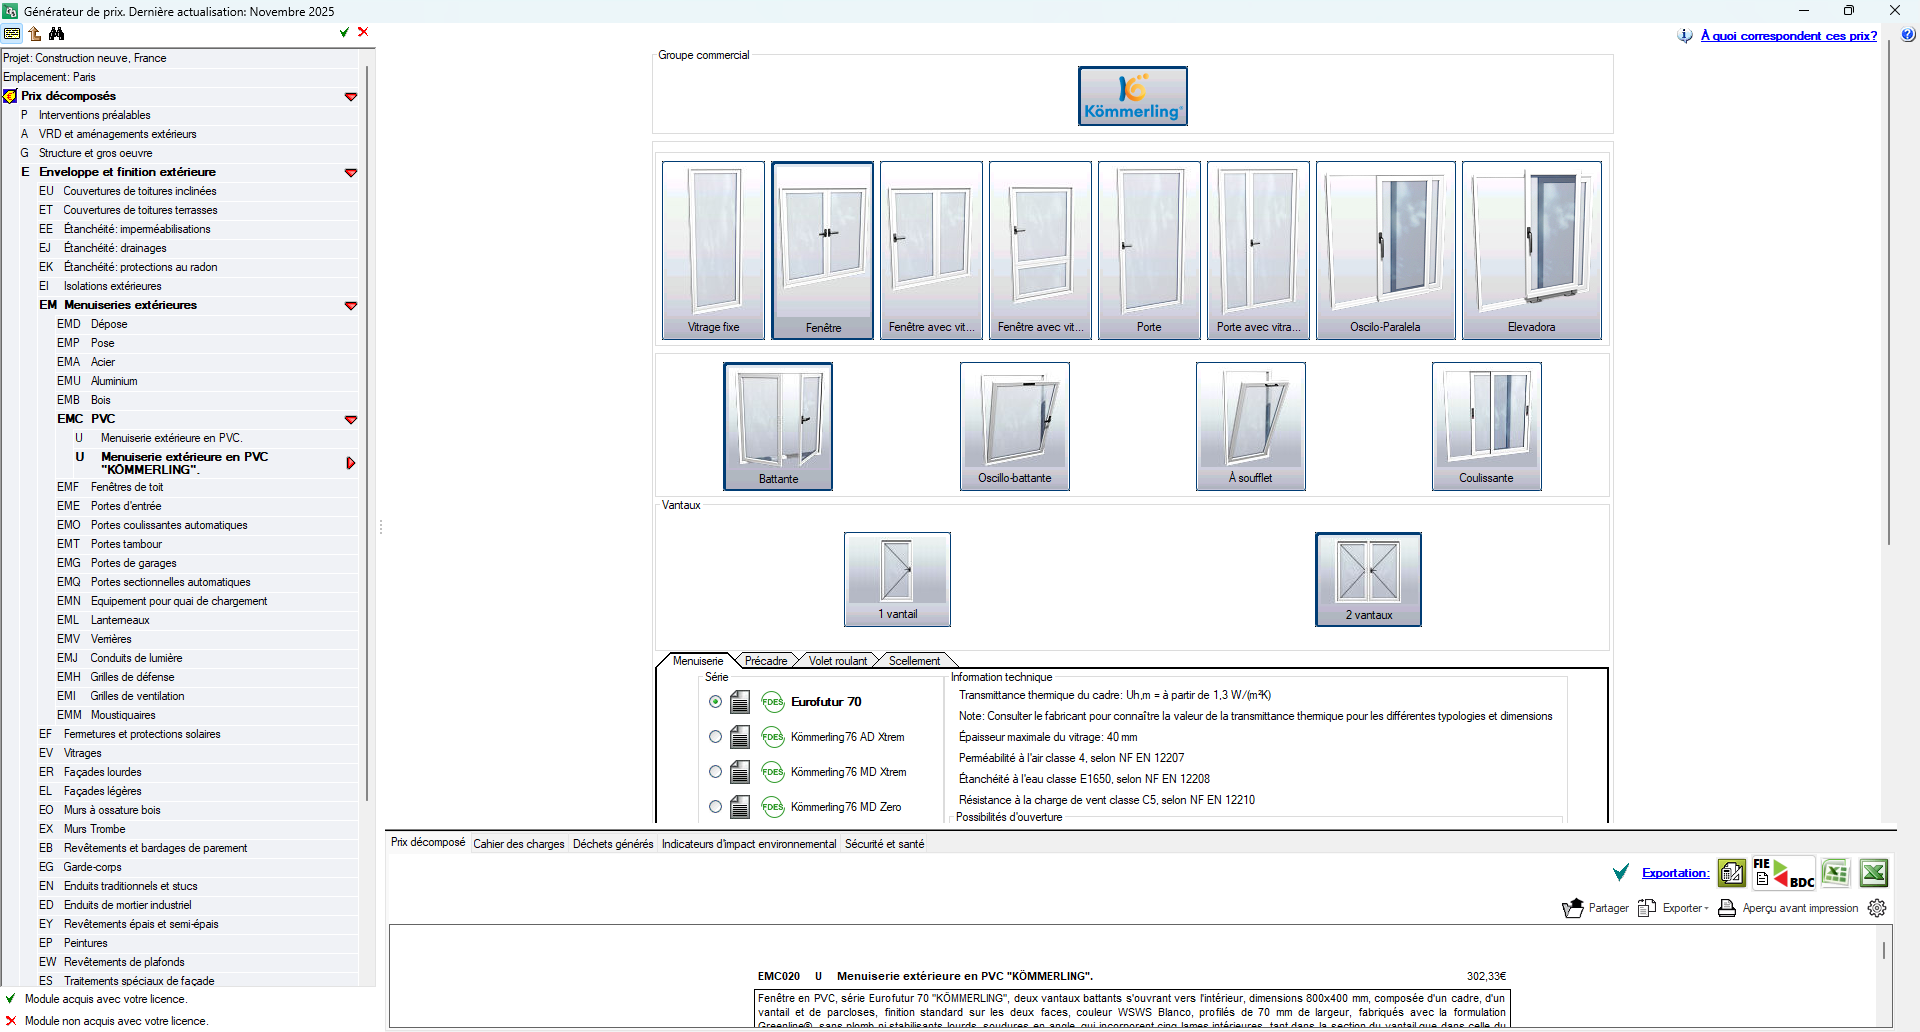Click the yellow list view icon

click(12, 33)
